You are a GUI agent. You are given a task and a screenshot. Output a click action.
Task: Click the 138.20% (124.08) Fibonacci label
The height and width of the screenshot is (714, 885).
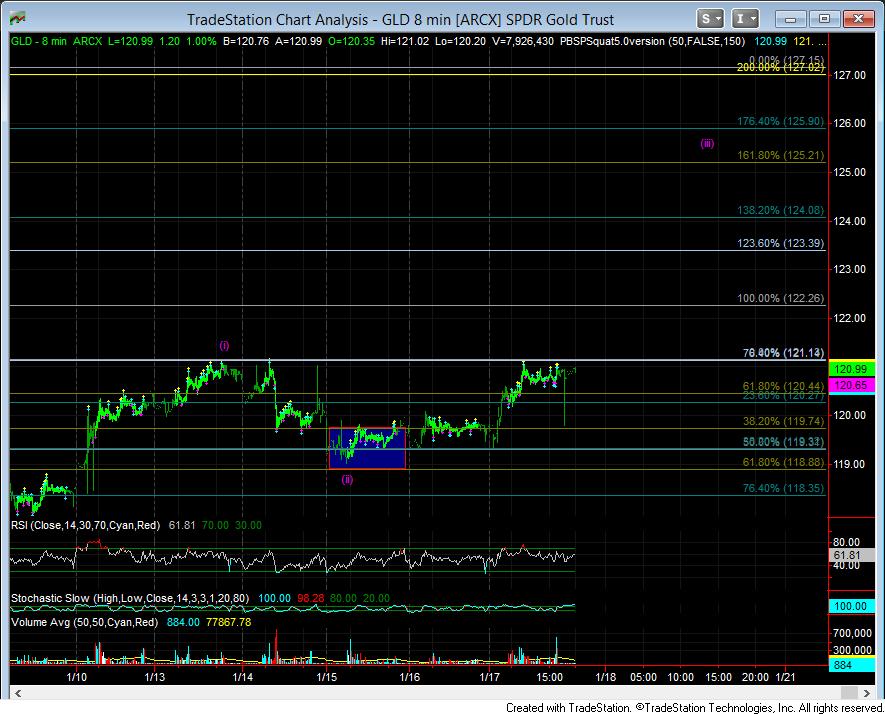pos(781,210)
